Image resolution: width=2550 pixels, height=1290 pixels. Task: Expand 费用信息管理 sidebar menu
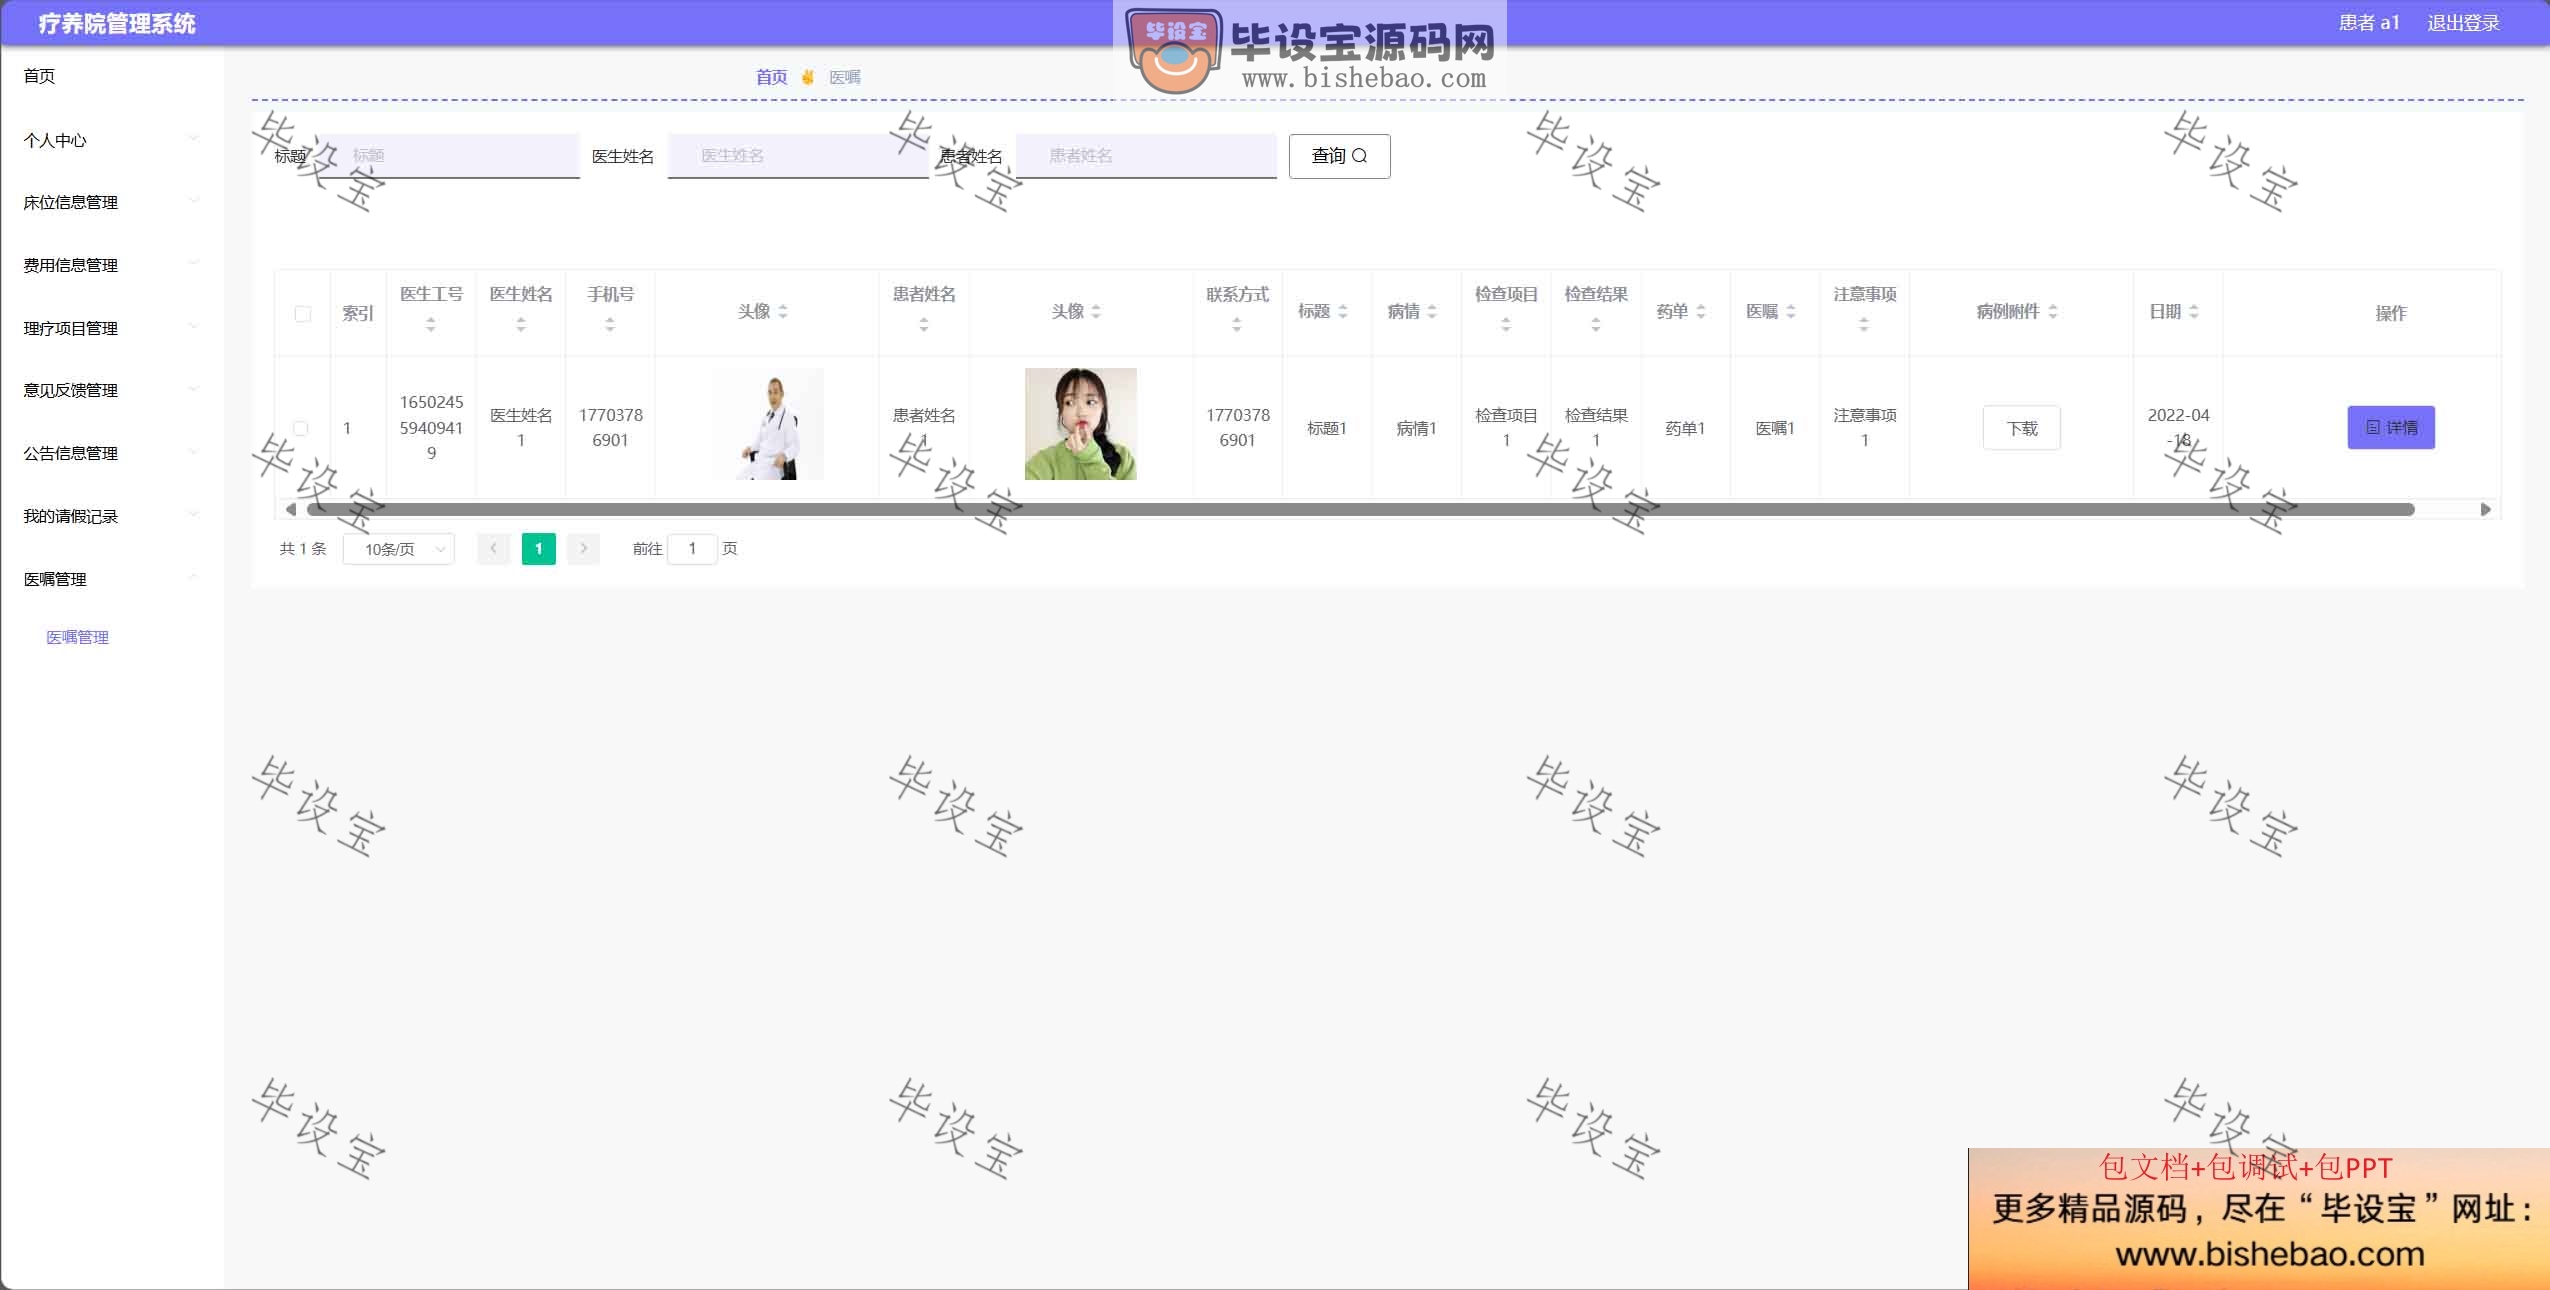[111, 265]
